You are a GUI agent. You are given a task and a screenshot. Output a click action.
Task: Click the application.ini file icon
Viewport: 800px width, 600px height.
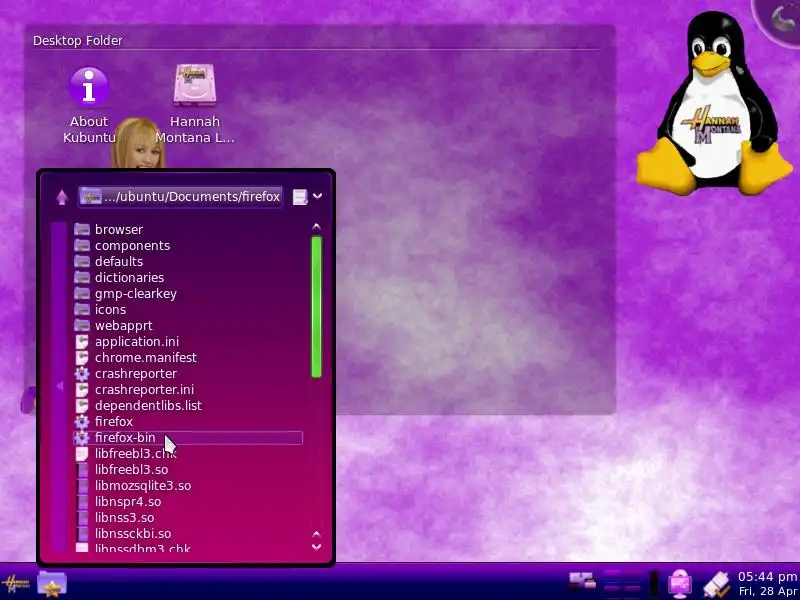point(82,342)
